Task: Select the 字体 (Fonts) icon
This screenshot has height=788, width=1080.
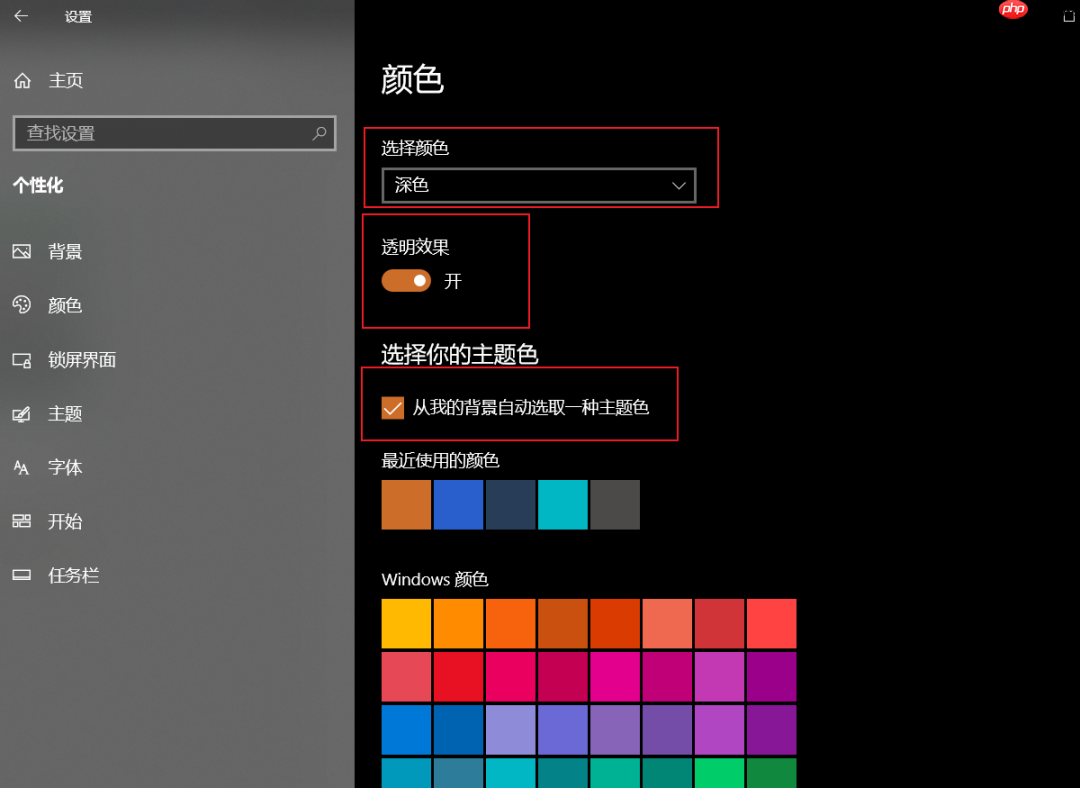Action: pos(24,467)
